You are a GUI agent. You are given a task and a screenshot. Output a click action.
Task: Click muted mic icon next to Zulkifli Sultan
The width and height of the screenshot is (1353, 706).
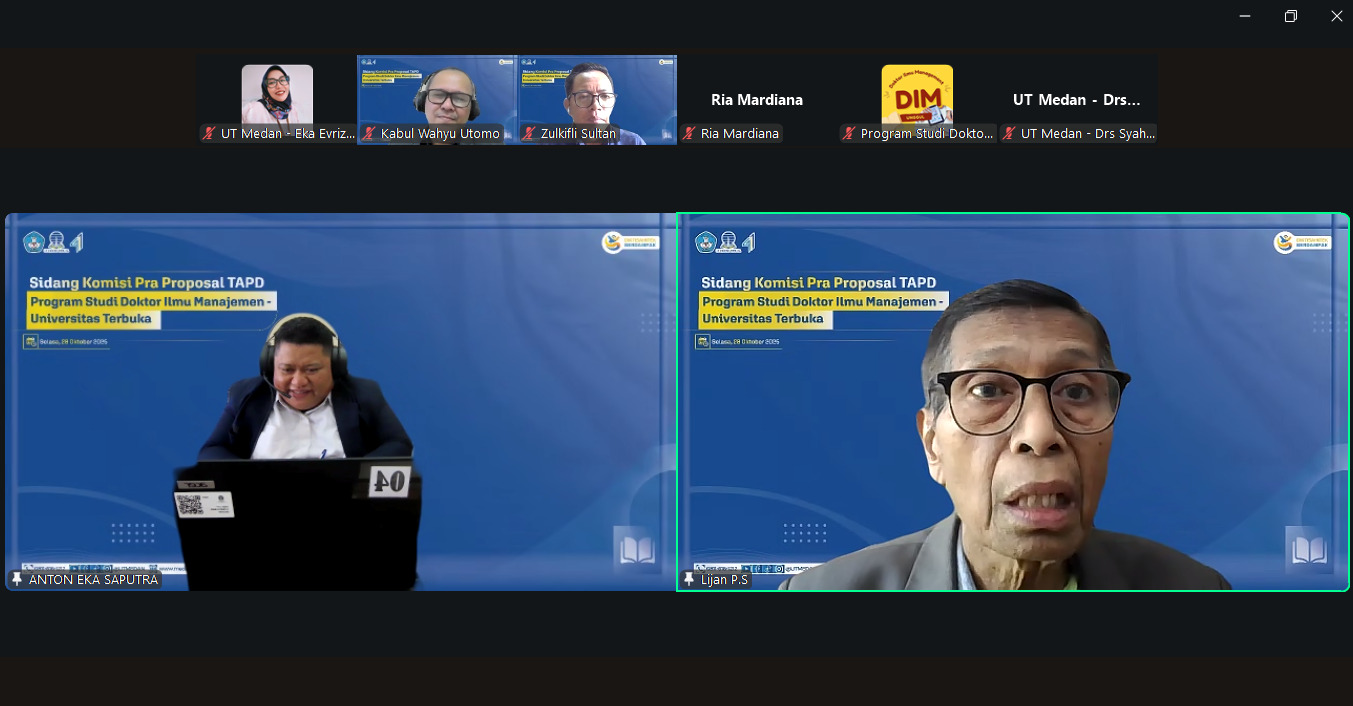529,134
